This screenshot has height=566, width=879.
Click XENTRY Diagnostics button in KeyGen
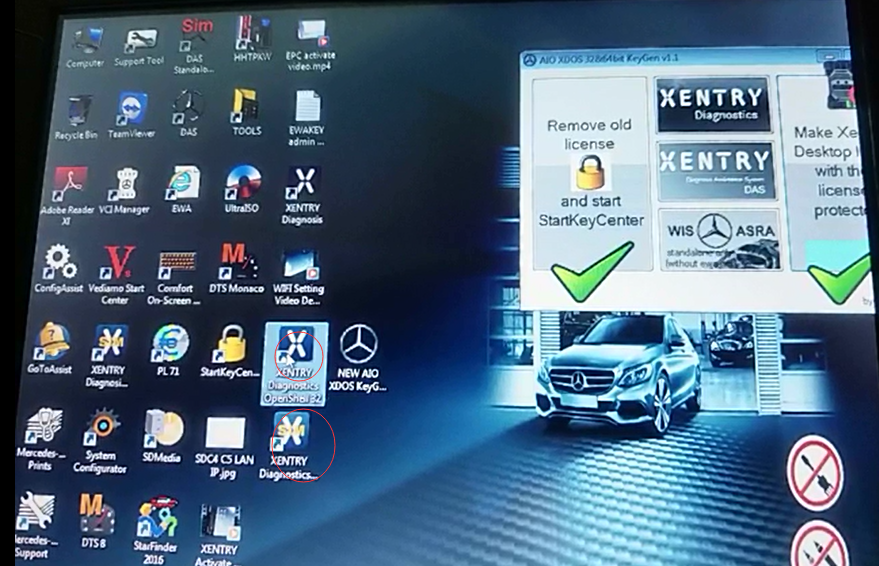pos(714,105)
